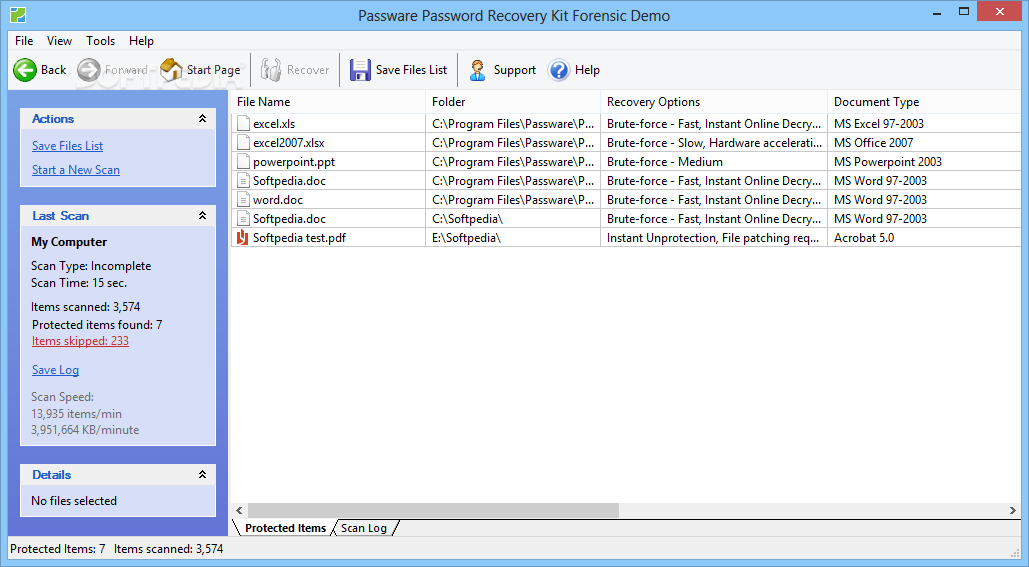Collapse the Last Scan panel
Screen dimensions: 1029x567
coord(202,216)
